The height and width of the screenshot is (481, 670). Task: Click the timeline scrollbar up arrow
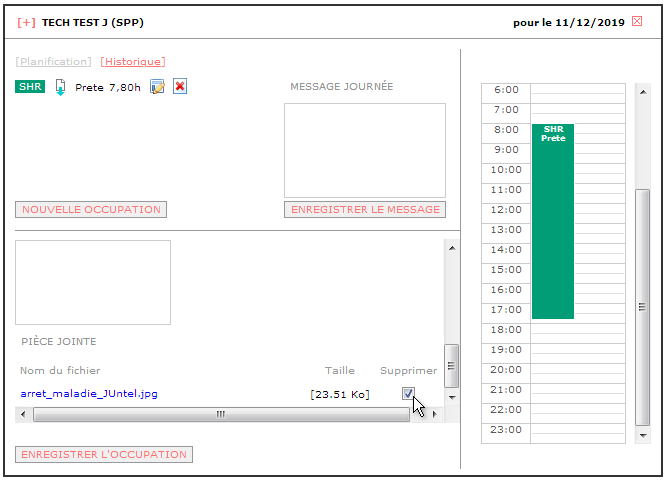(643, 92)
